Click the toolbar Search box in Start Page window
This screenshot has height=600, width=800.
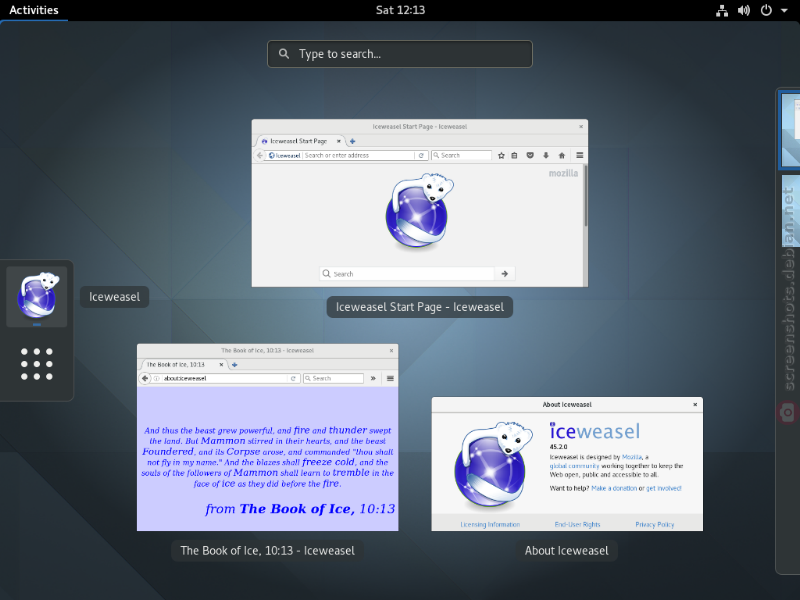point(462,156)
